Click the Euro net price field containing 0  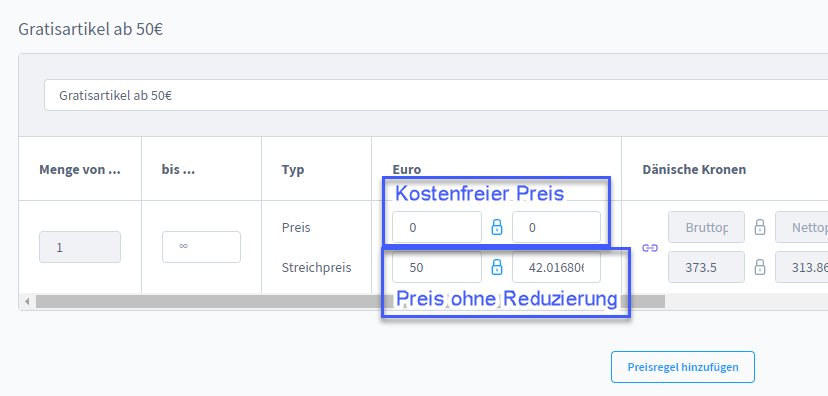556,228
